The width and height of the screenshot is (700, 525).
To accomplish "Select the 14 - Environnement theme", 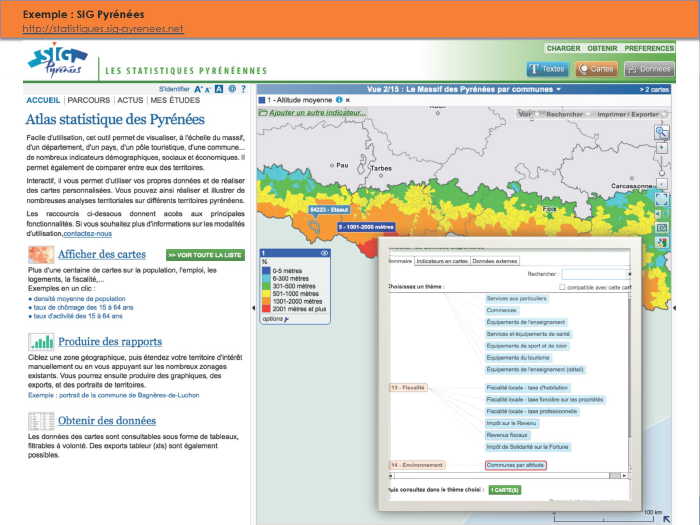I will pyautogui.click(x=417, y=465).
